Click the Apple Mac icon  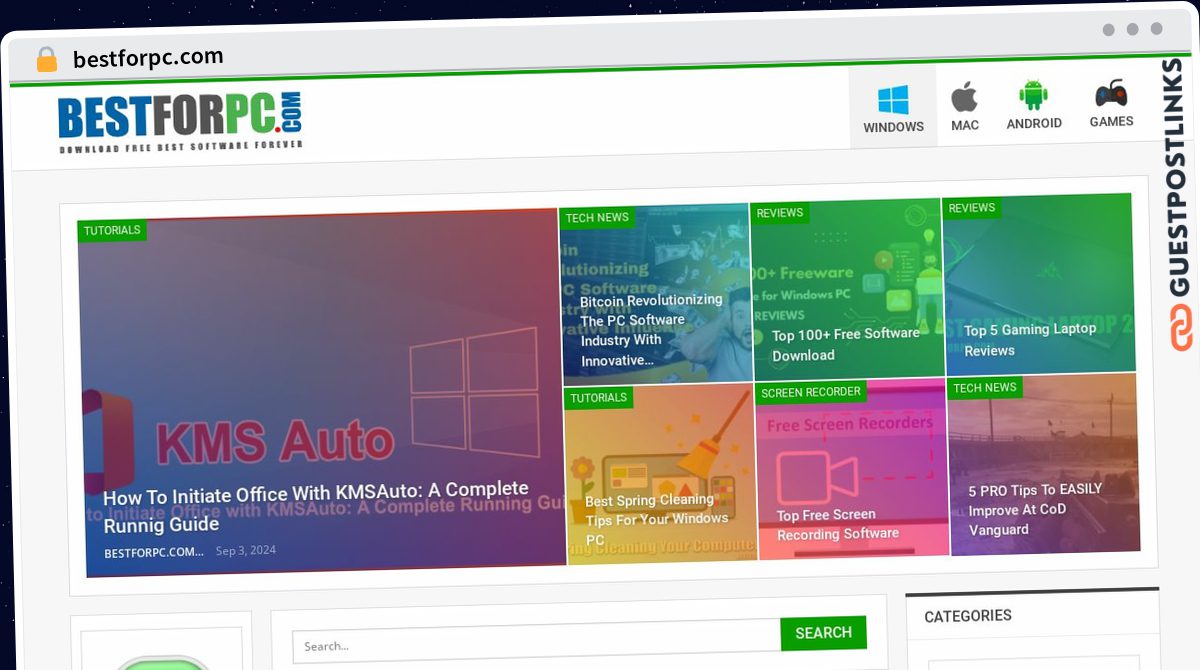[964, 98]
